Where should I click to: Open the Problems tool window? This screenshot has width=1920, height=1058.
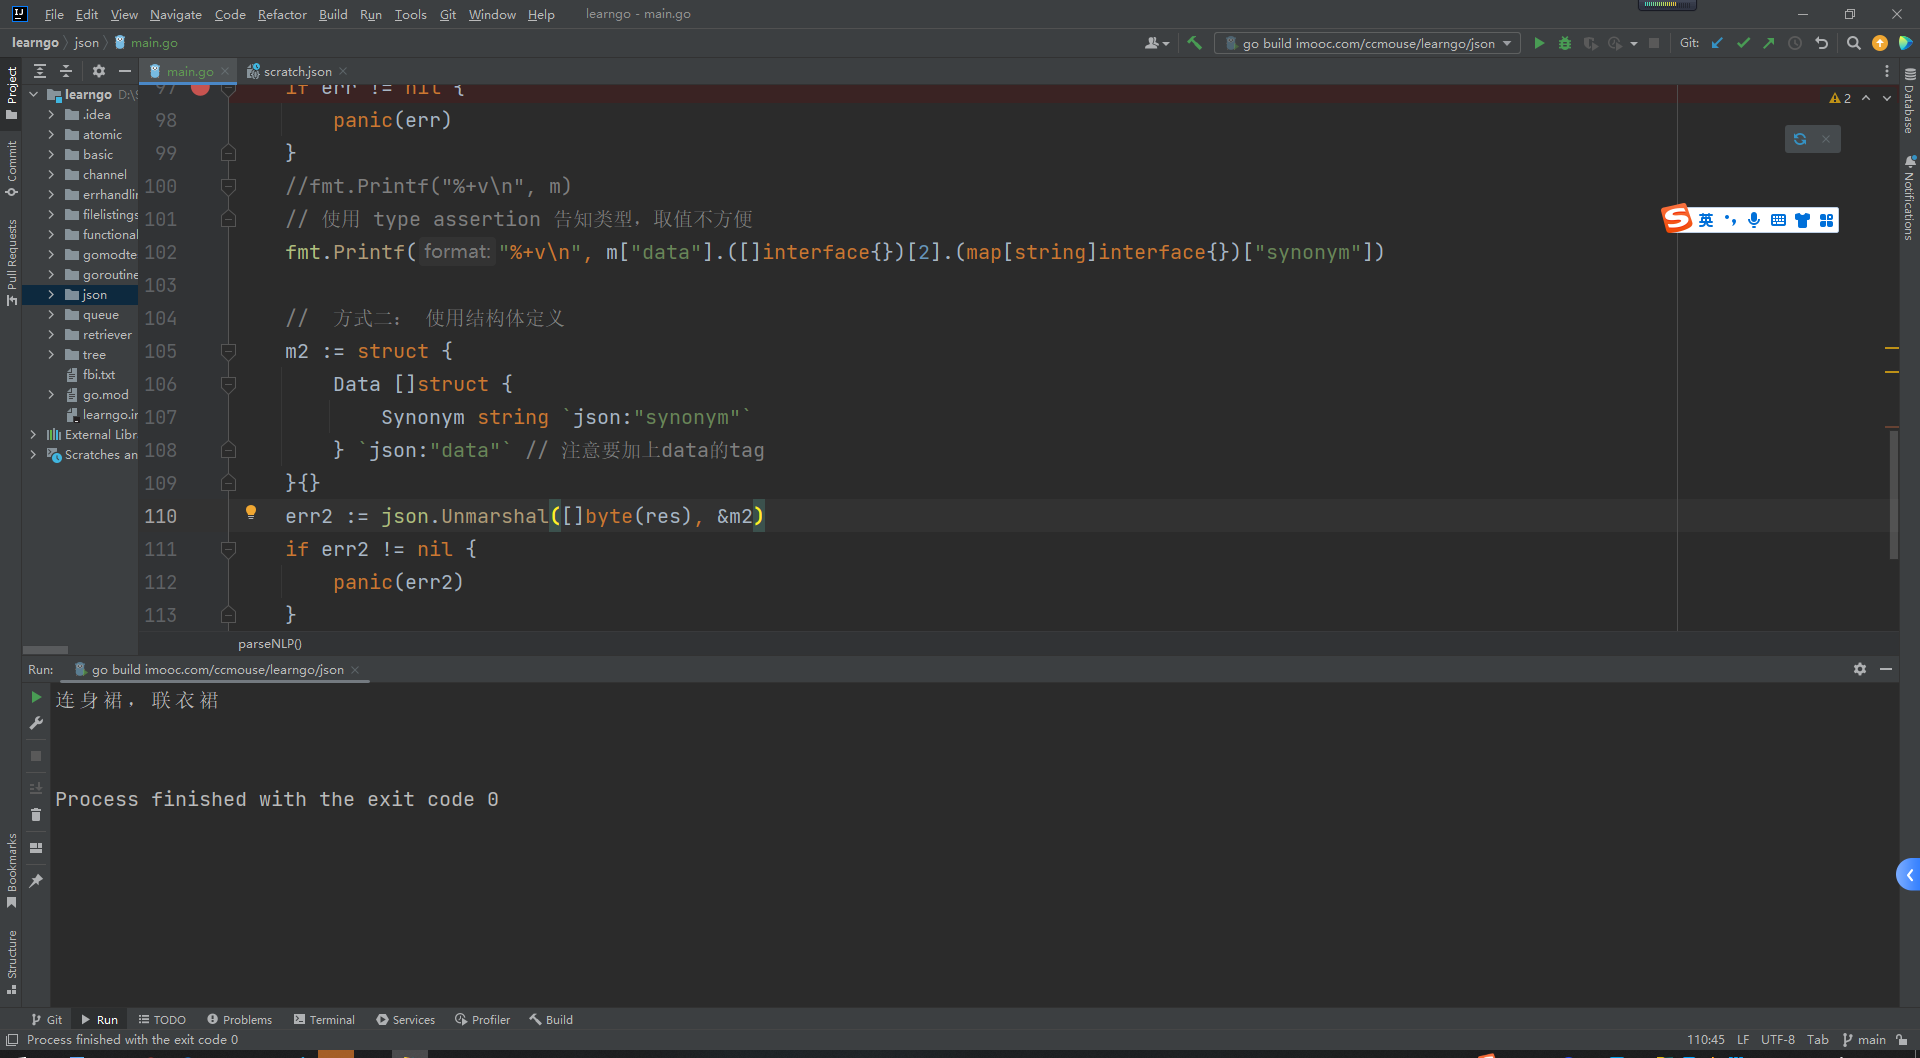click(239, 1020)
